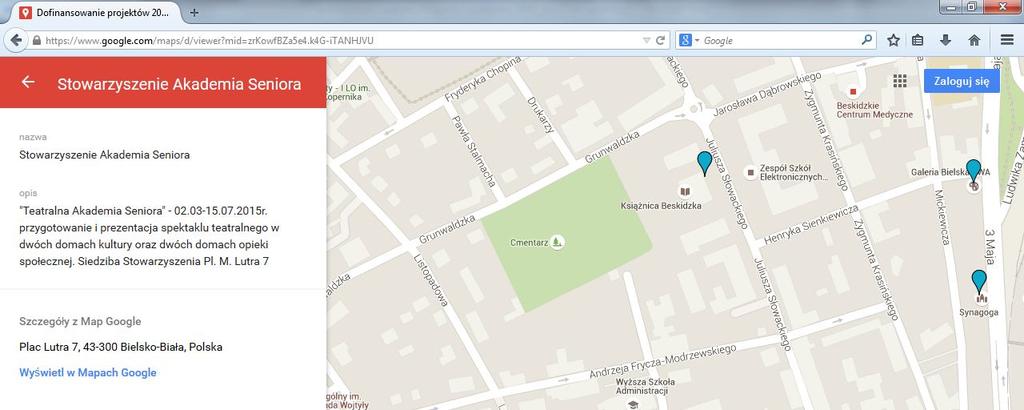Click the browser back button

[x=16, y=40]
